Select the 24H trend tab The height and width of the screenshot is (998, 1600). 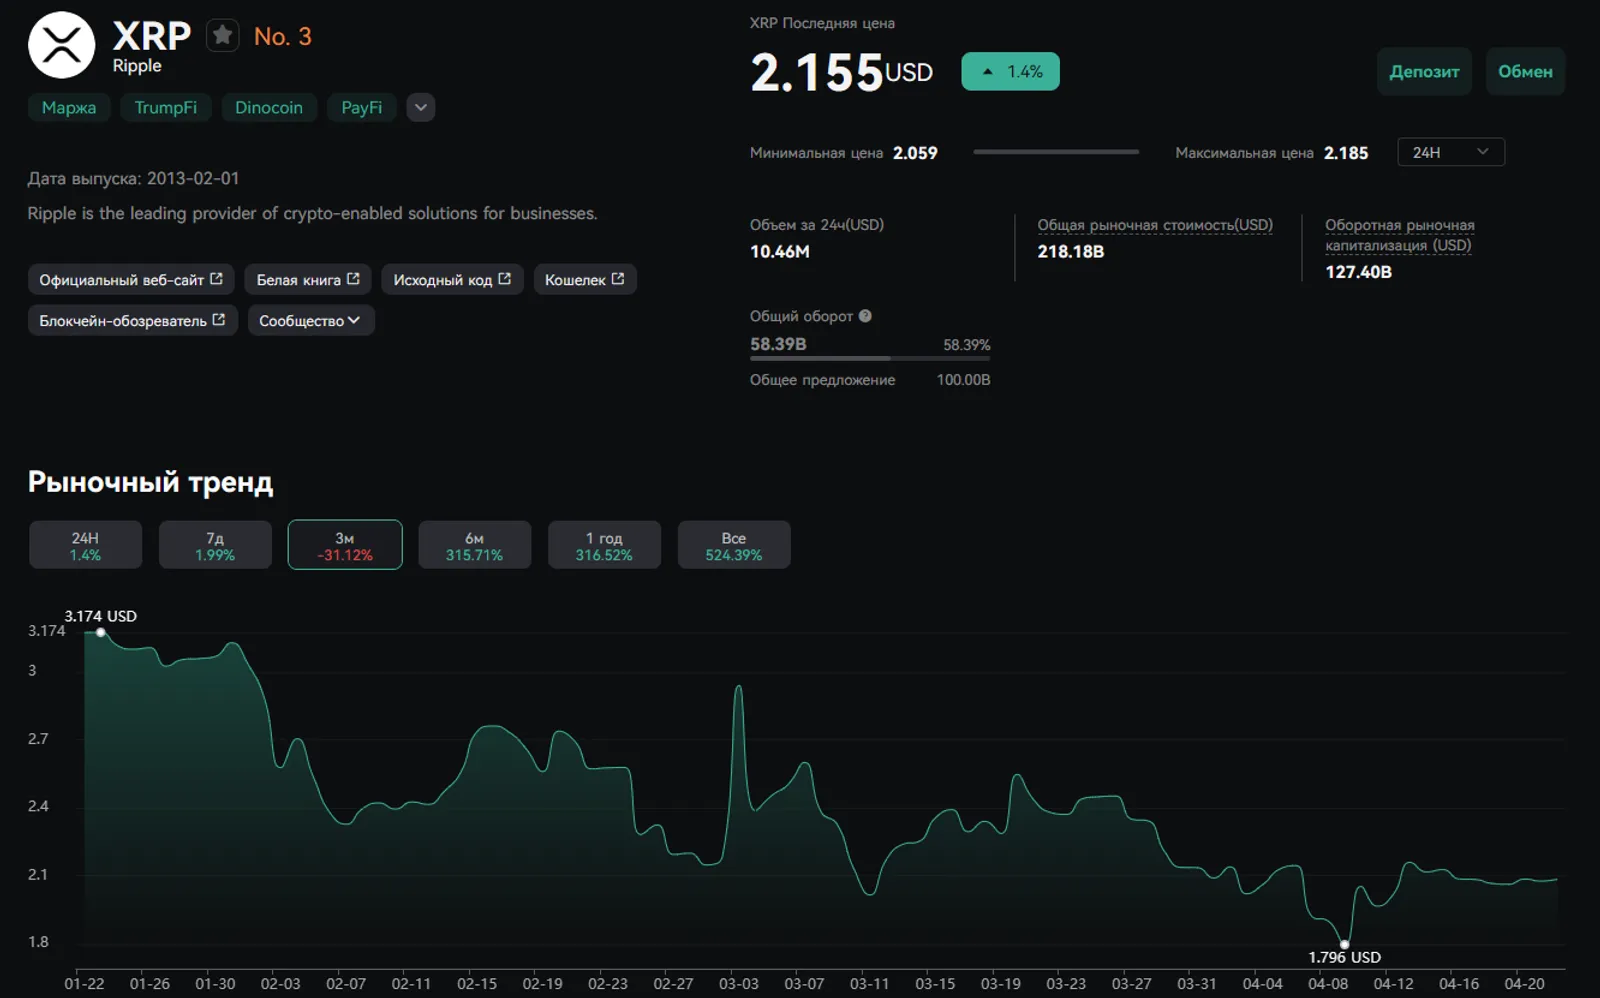(x=85, y=545)
